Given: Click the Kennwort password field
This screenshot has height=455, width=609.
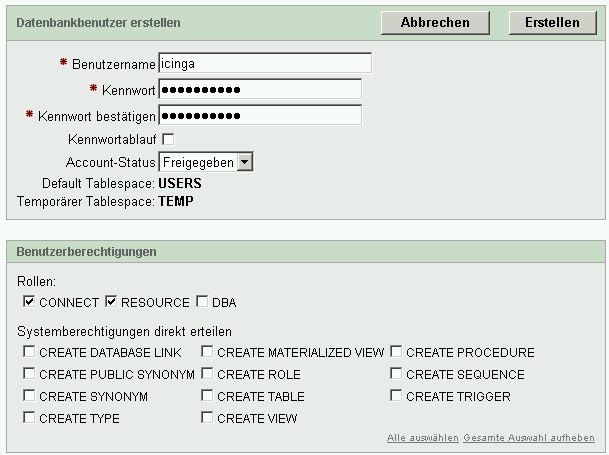Looking at the screenshot, I should 260,90.
